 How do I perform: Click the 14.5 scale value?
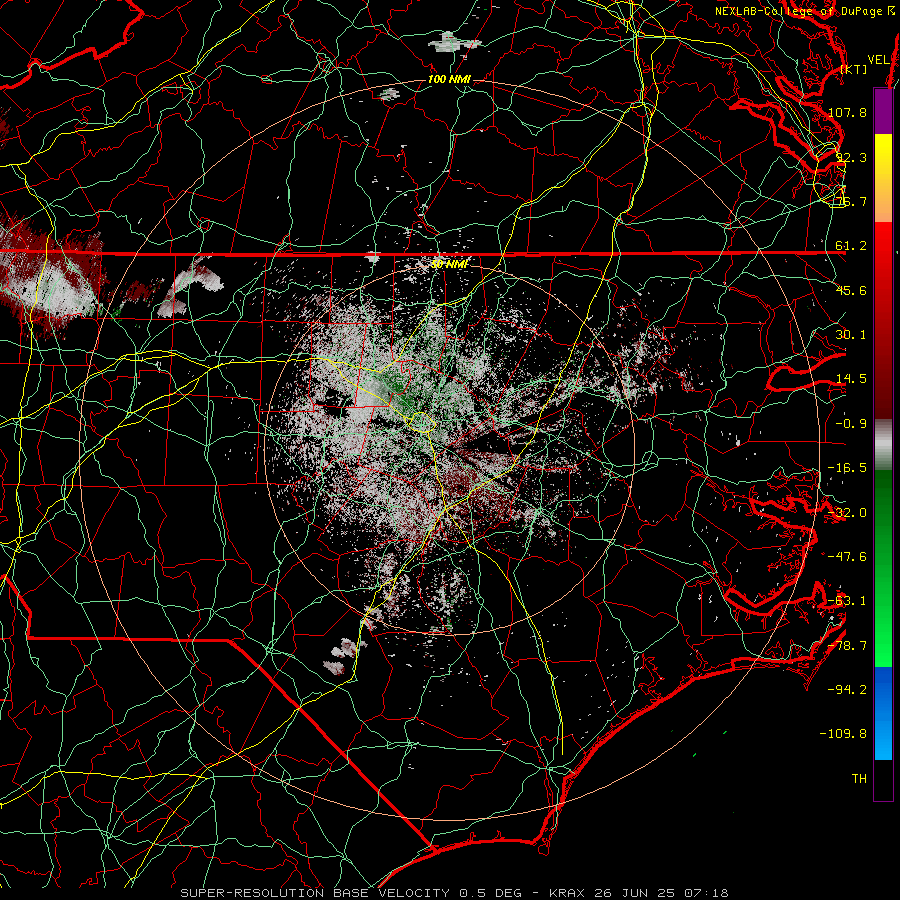point(851,379)
